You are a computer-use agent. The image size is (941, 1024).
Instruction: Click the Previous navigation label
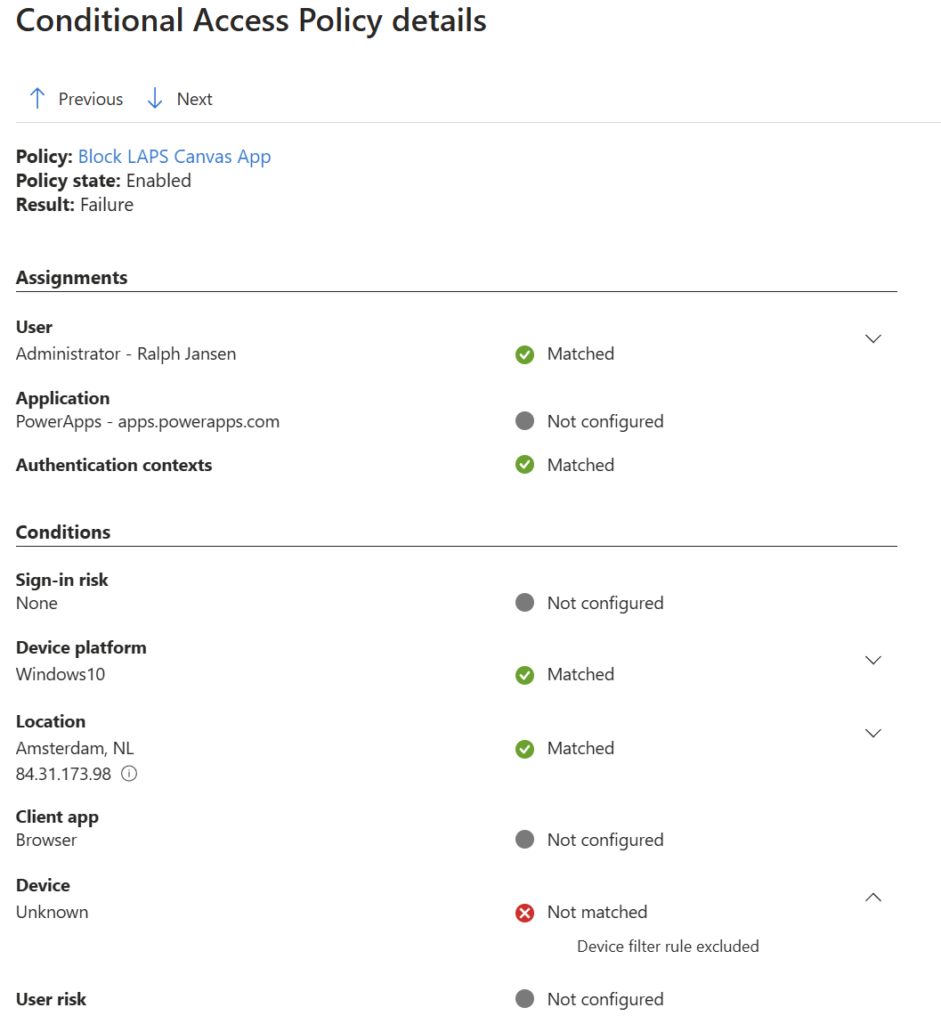click(x=90, y=99)
